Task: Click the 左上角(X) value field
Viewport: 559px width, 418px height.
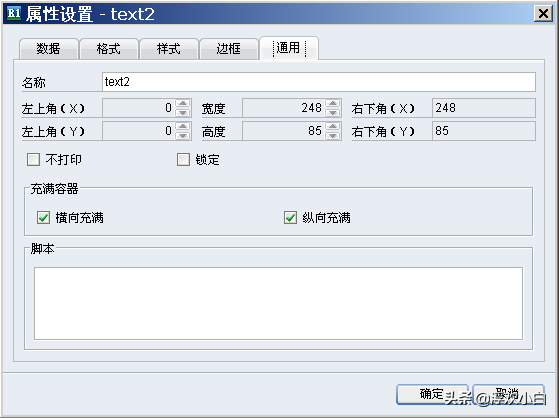Action: pyautogui.click(x=139, y=108)
